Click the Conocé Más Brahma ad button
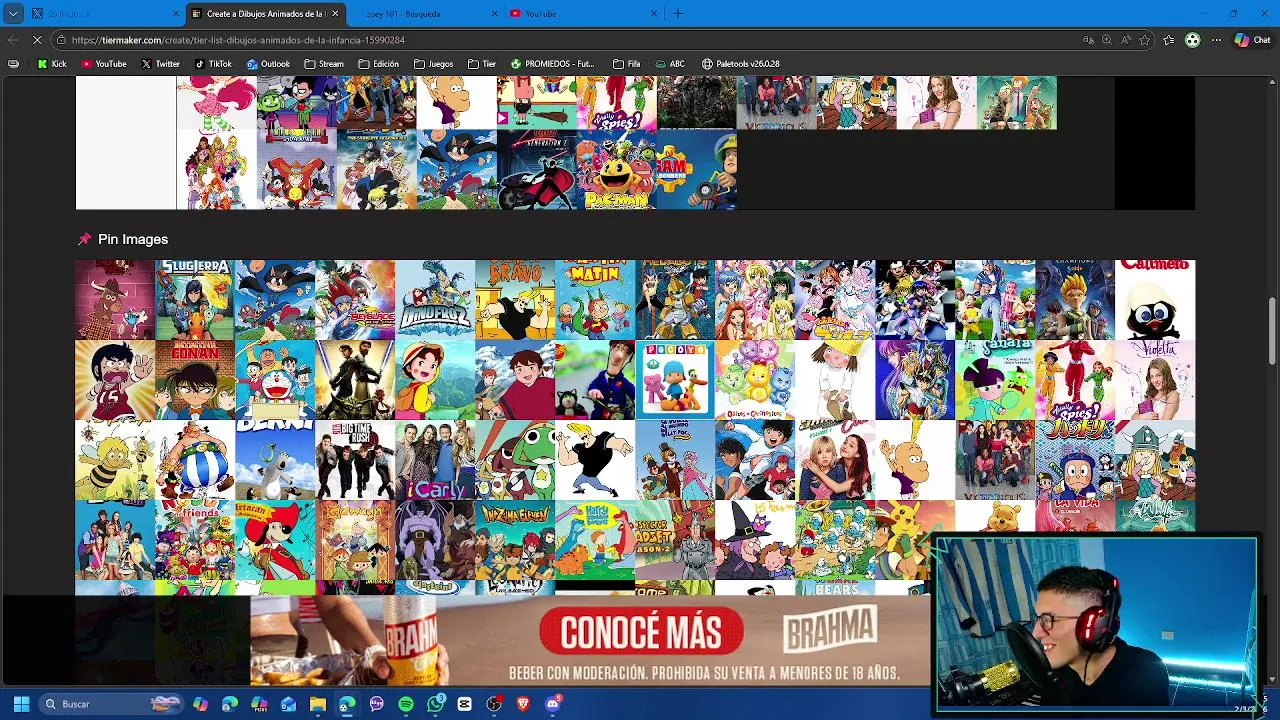1280x720 pixels. (641, 632)
